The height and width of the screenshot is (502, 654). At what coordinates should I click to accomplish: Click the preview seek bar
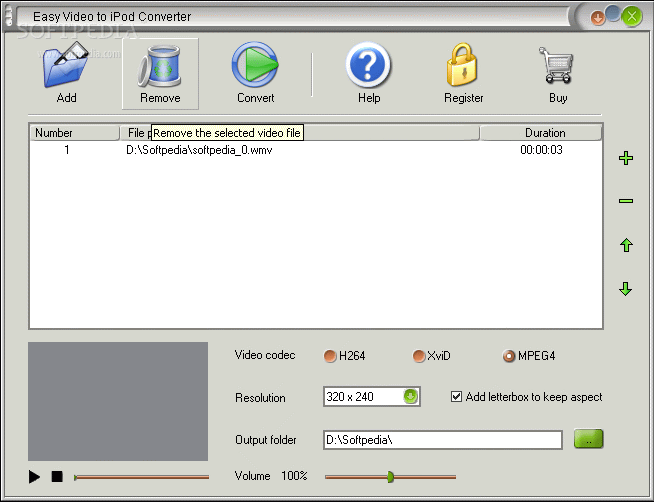[x=141, y=477]
